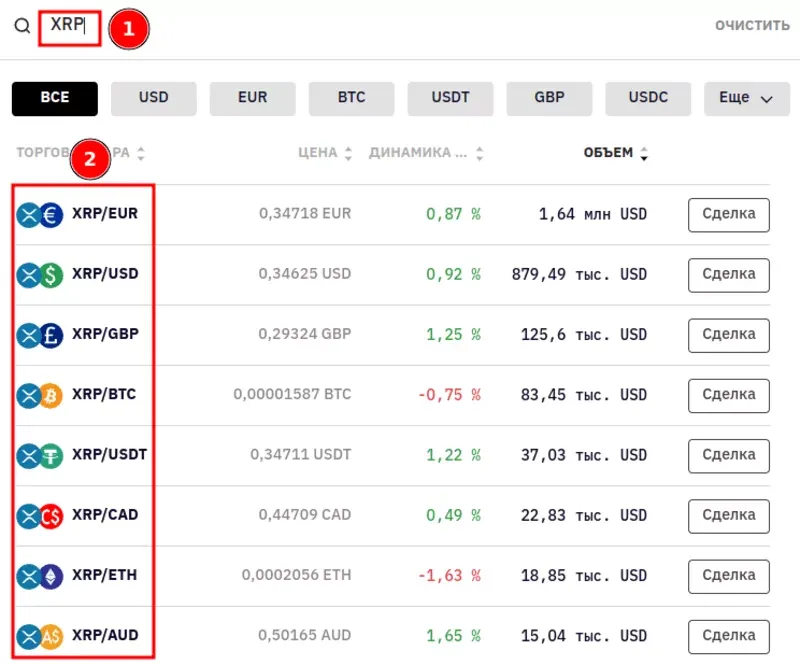Click the XRP/USD pair coin icons
The height and width of the screenshot is (665, 800).
coord(40,275)
